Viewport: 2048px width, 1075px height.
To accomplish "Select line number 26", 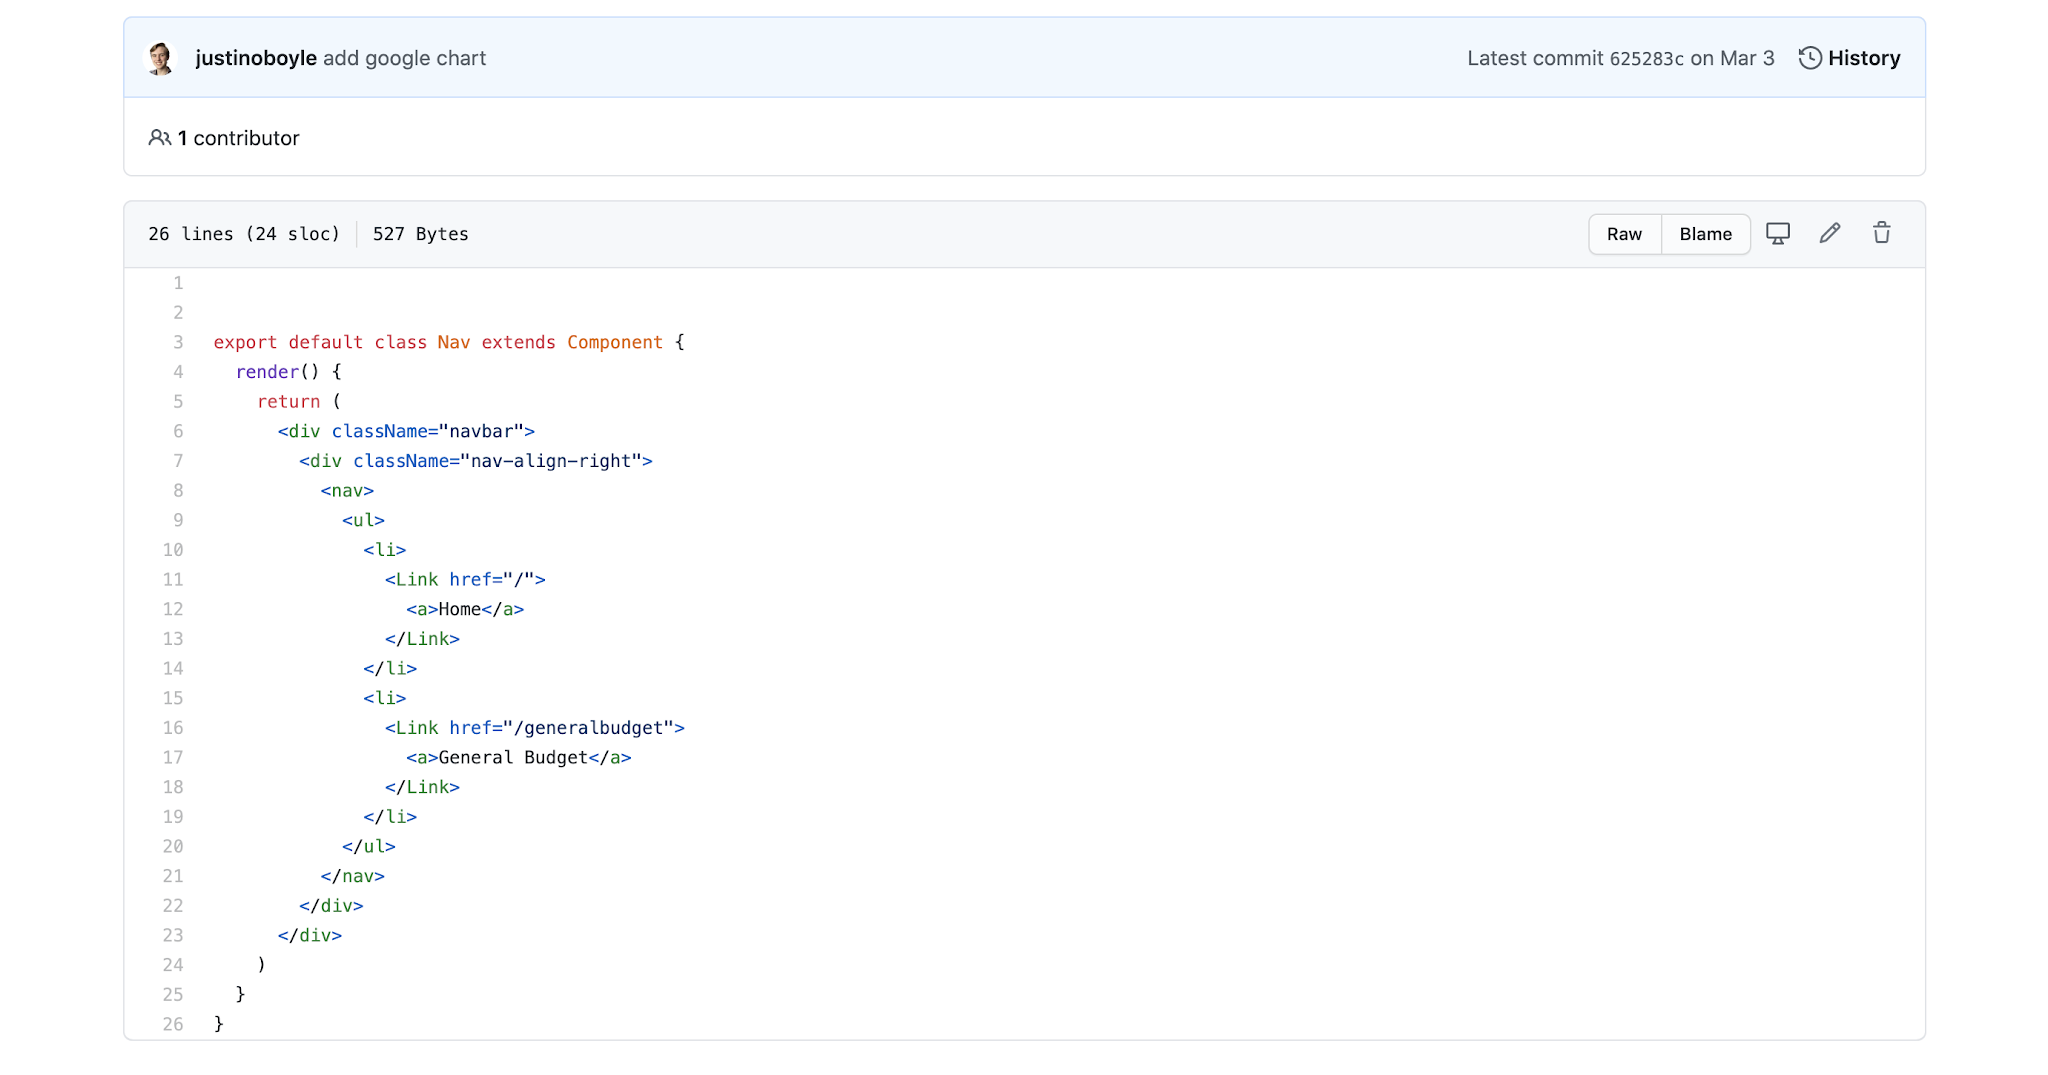I will pyautogui.click(x=173, y=1024).
